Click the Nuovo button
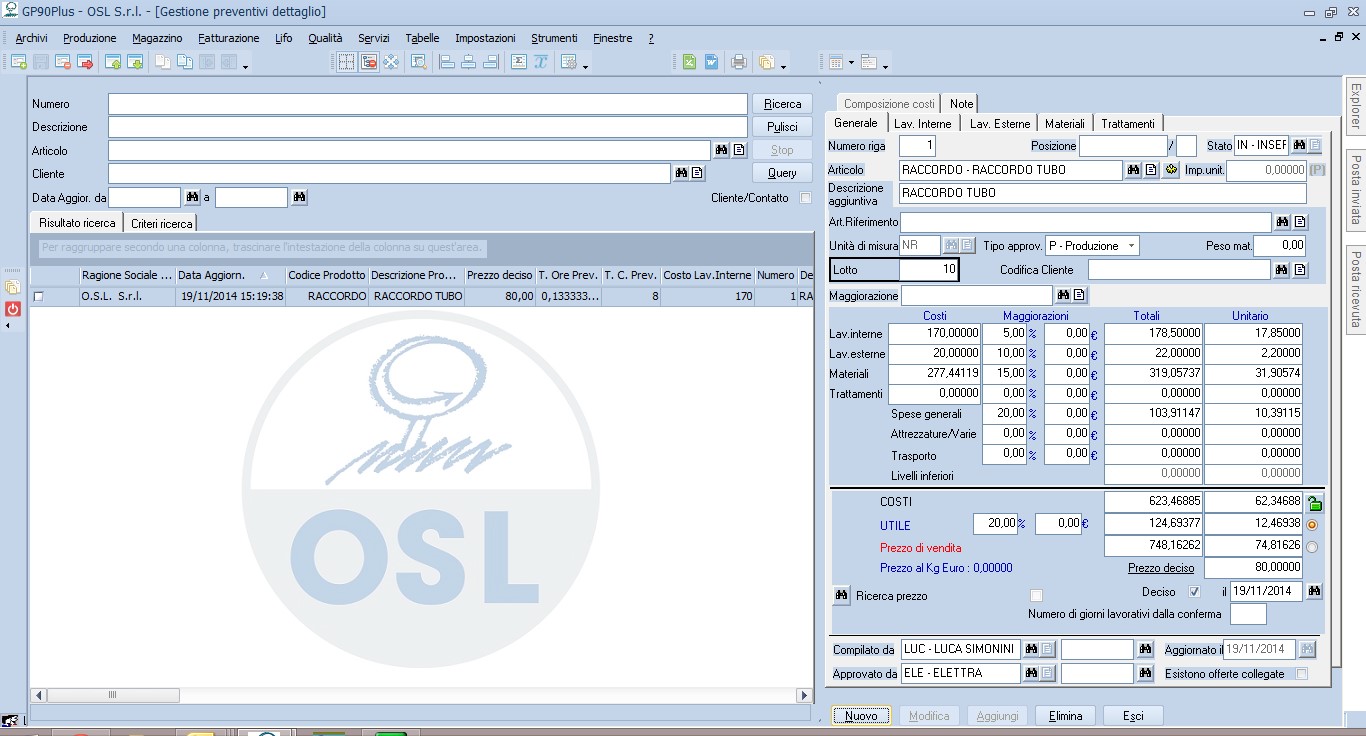 (861, 716)
